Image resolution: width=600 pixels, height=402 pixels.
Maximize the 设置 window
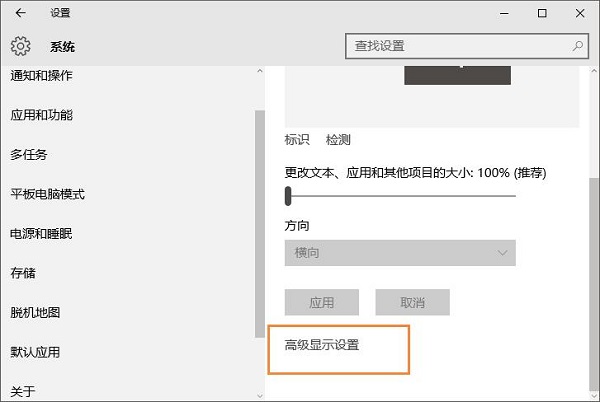click(x=542, y=13)
